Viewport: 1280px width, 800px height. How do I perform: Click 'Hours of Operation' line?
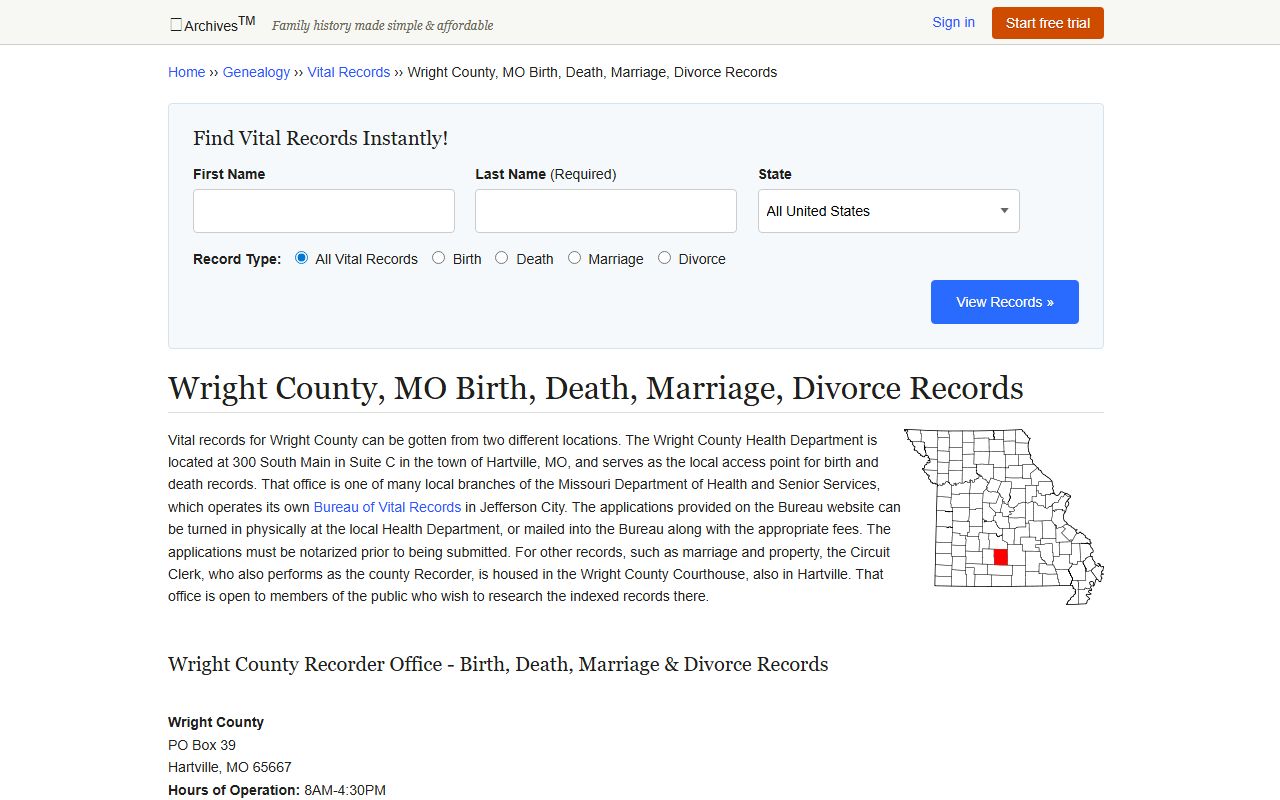pyautogui.click(x=277, y=790)
